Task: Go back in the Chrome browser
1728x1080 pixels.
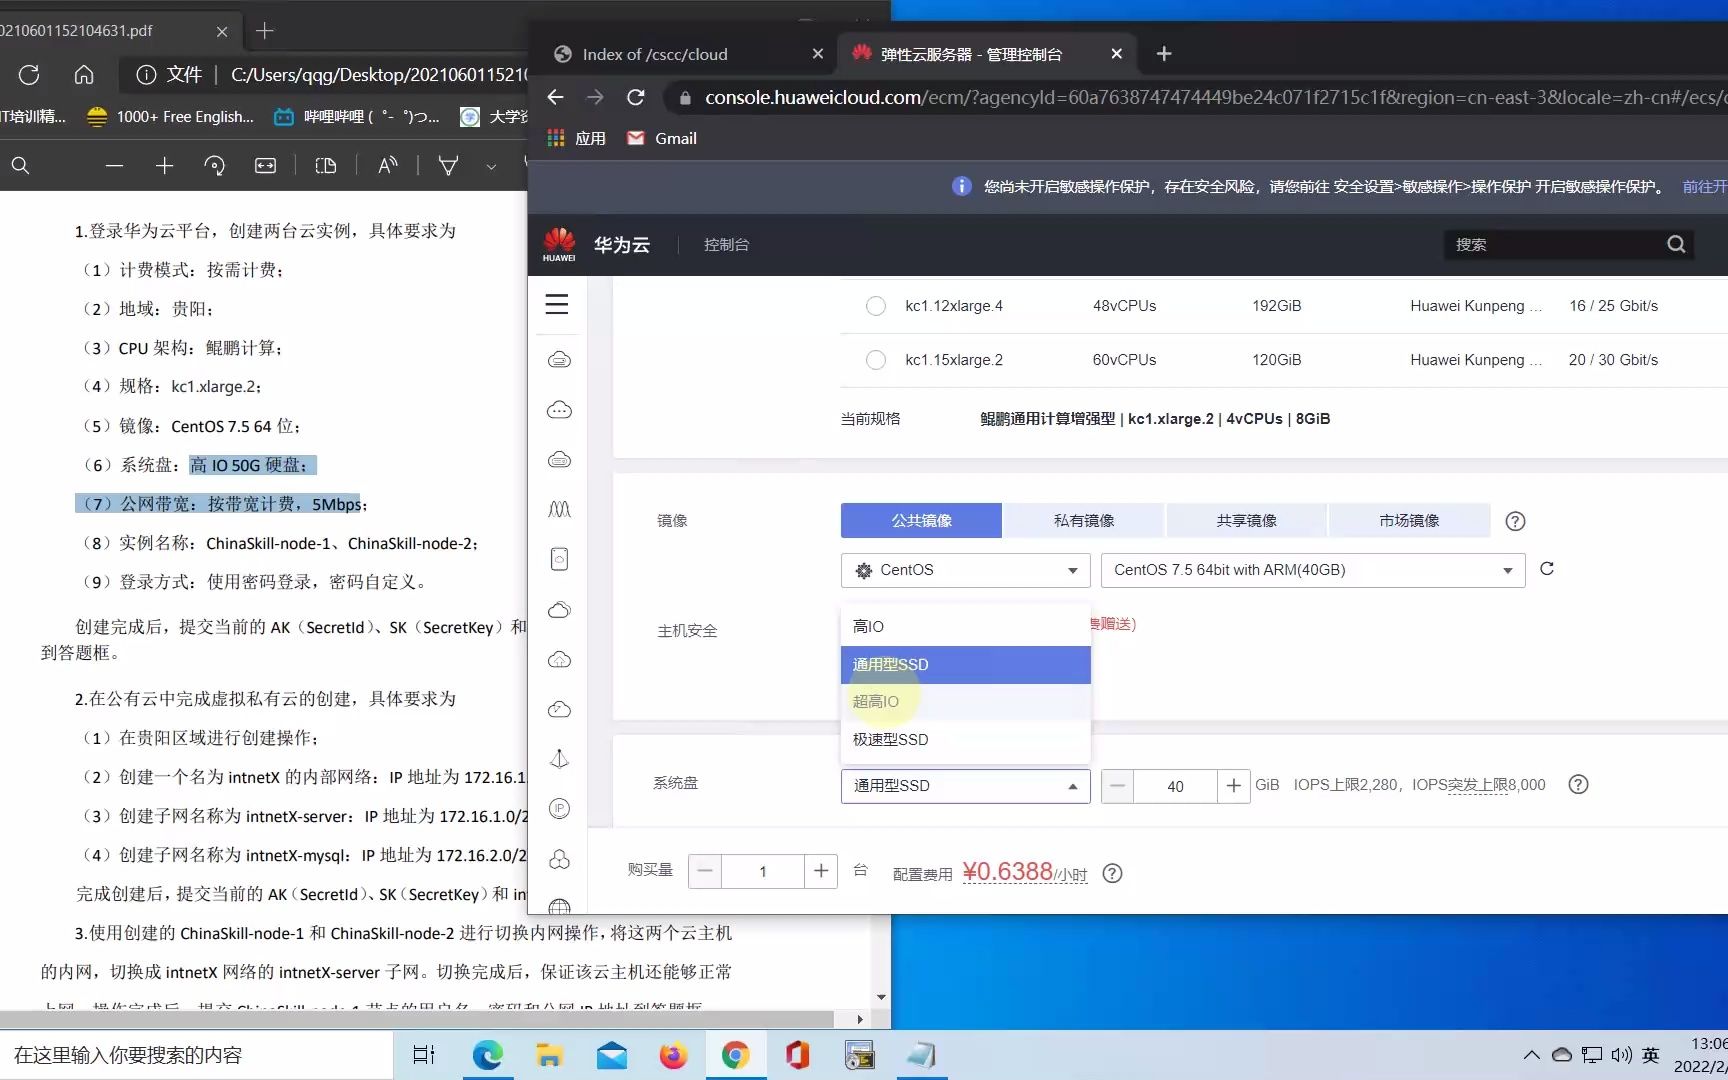Action: pyautogui.click(x=555, y=97)
